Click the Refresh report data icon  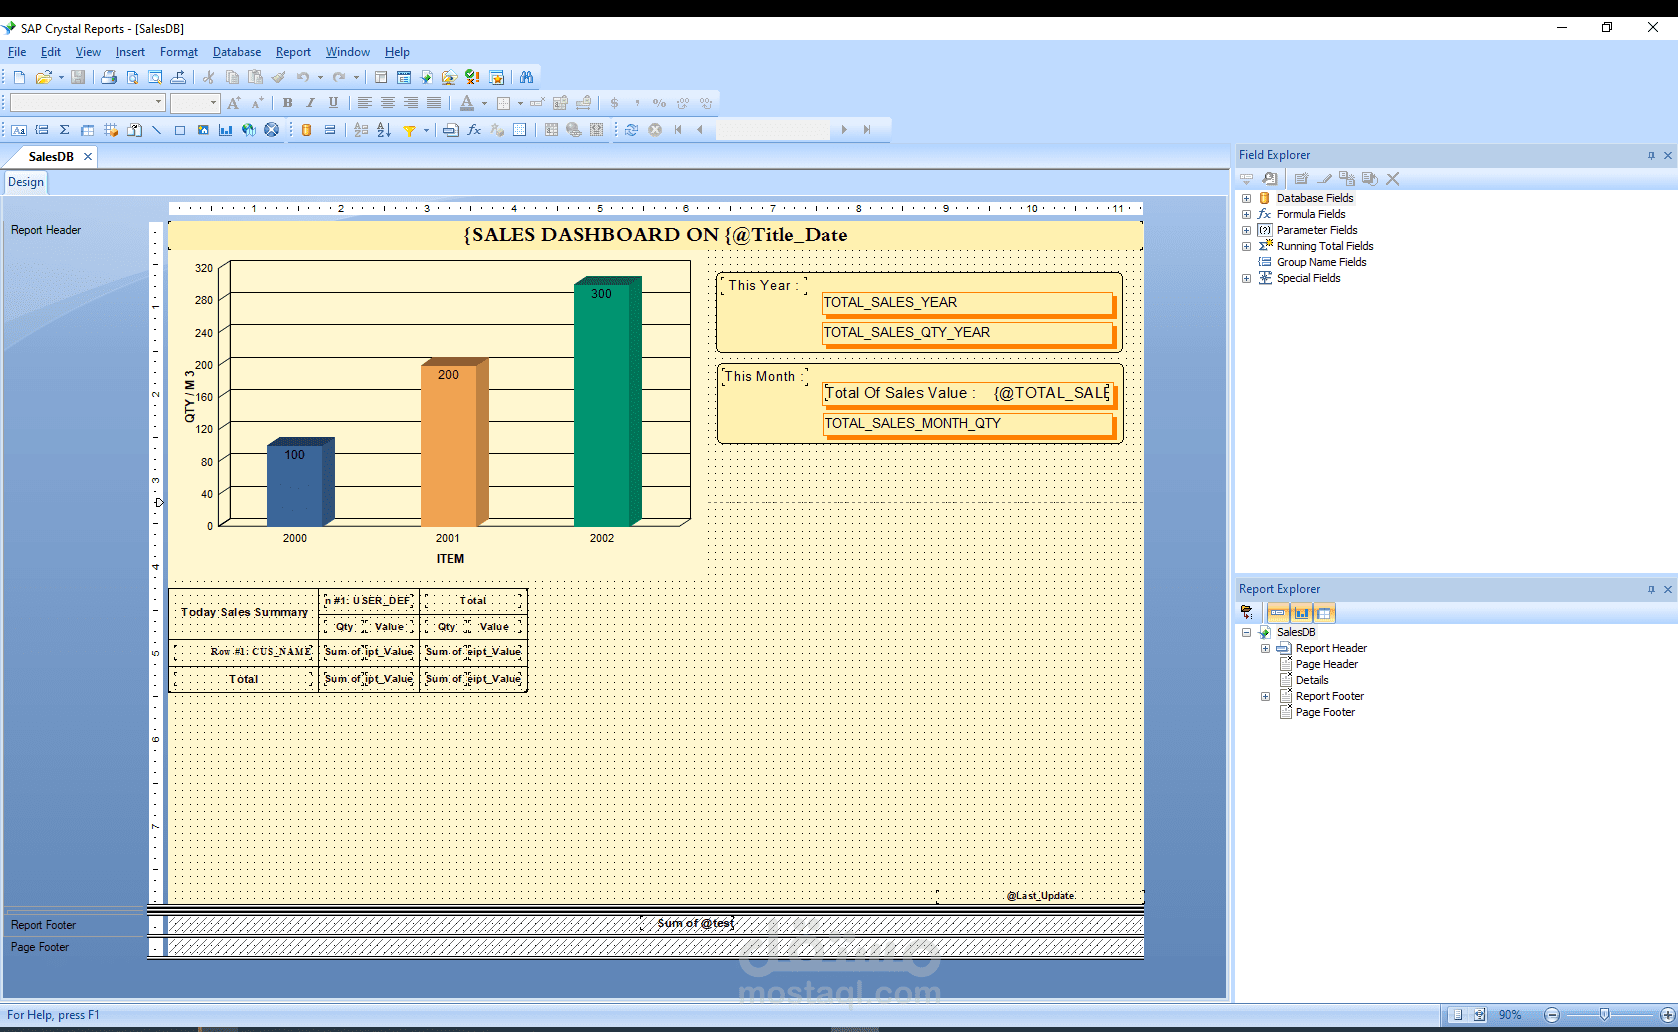pos(630,130)
